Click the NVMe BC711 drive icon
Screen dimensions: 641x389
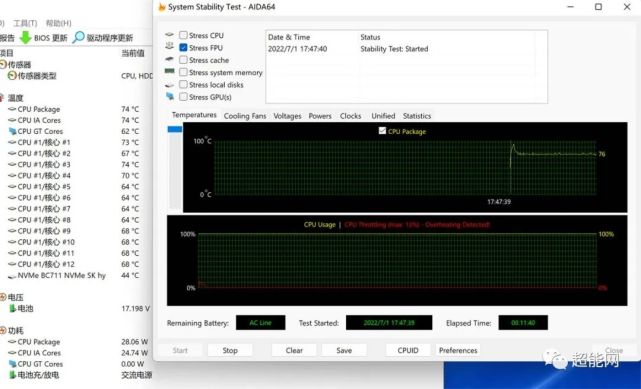tap(12, 276)
